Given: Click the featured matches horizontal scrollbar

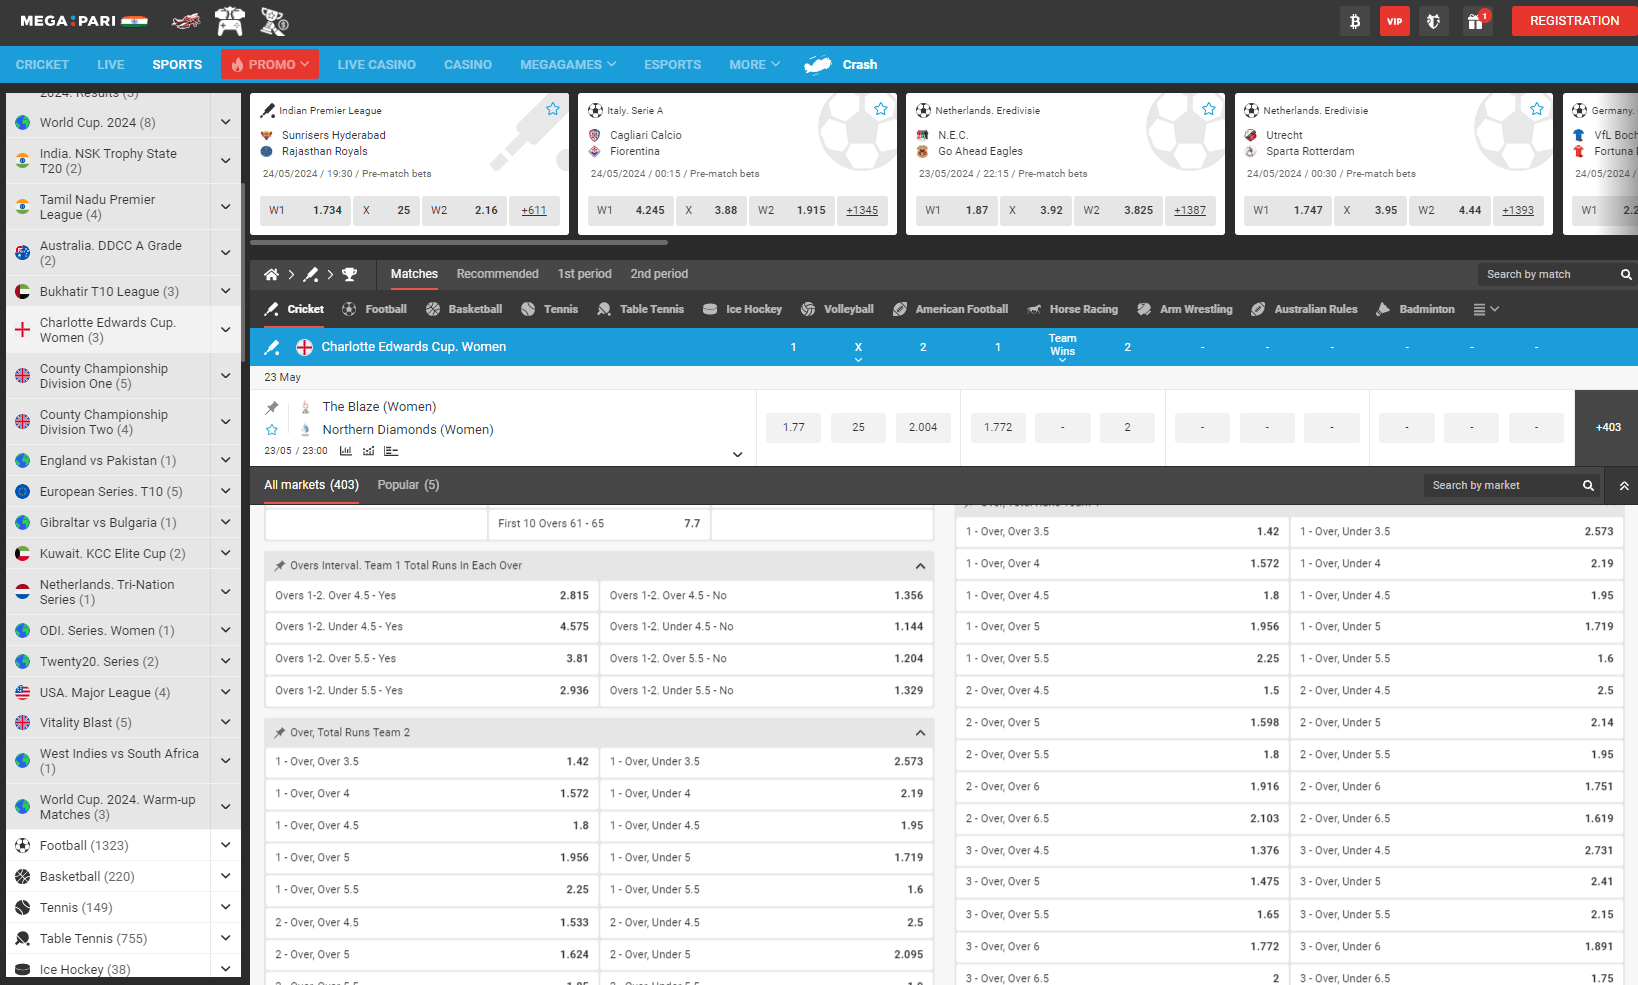Looking at the screenshot, I should 459,242.
